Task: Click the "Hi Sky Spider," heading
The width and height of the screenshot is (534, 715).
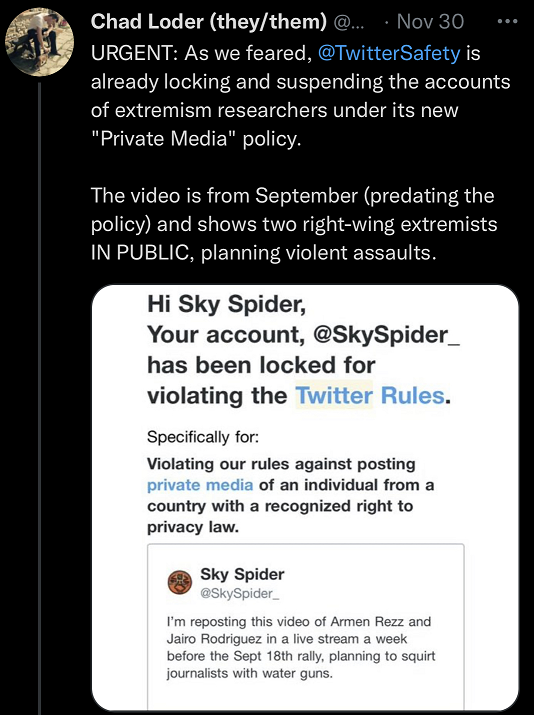Action: pyautogui.click(x=227, y=304)
